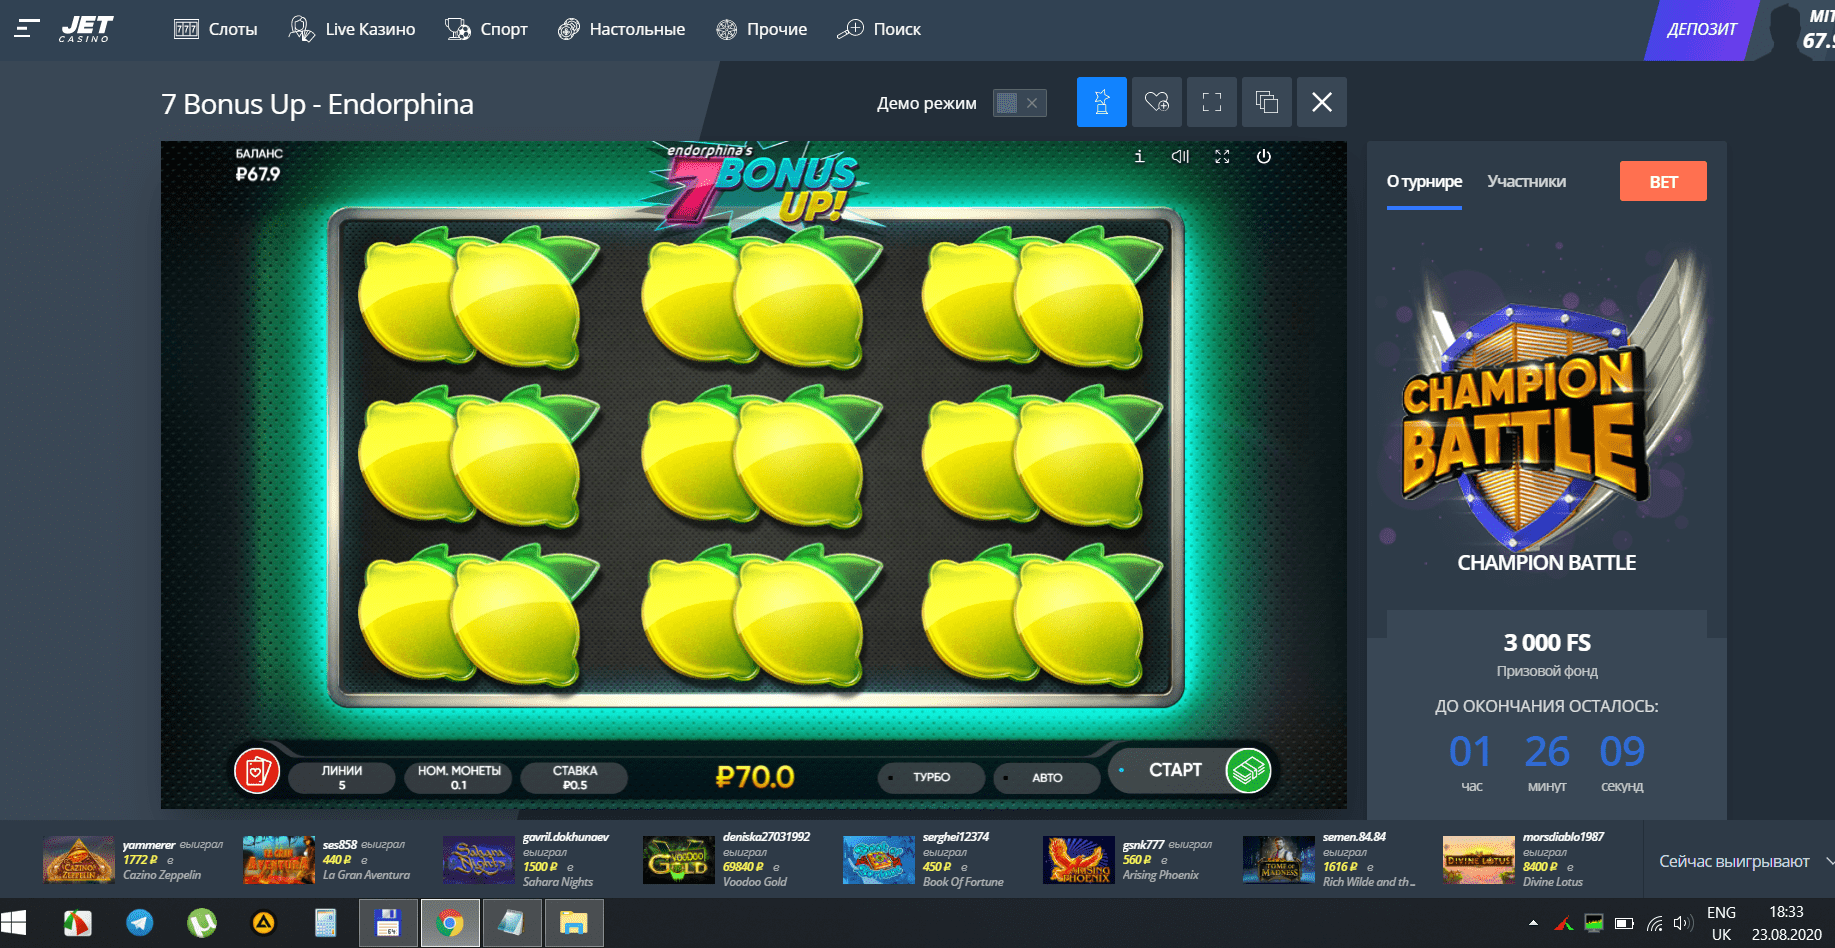This screenshot has height=948, width=1835.
Task: Open Поиск game search
Action: [x=879, y=29]
